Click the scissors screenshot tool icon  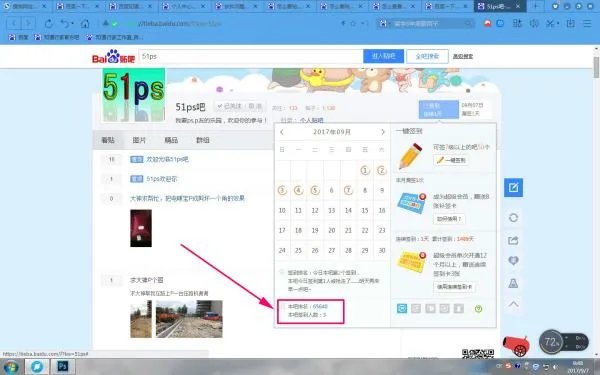coord(550,24)
